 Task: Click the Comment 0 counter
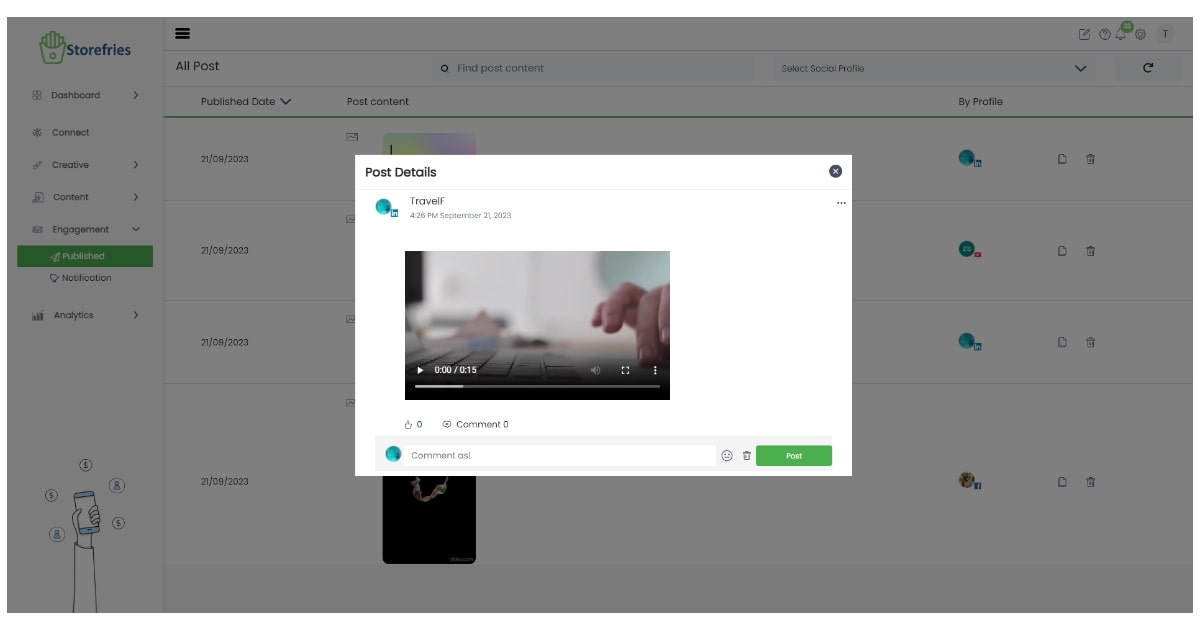pyautogui.click(x=475, y=425)
